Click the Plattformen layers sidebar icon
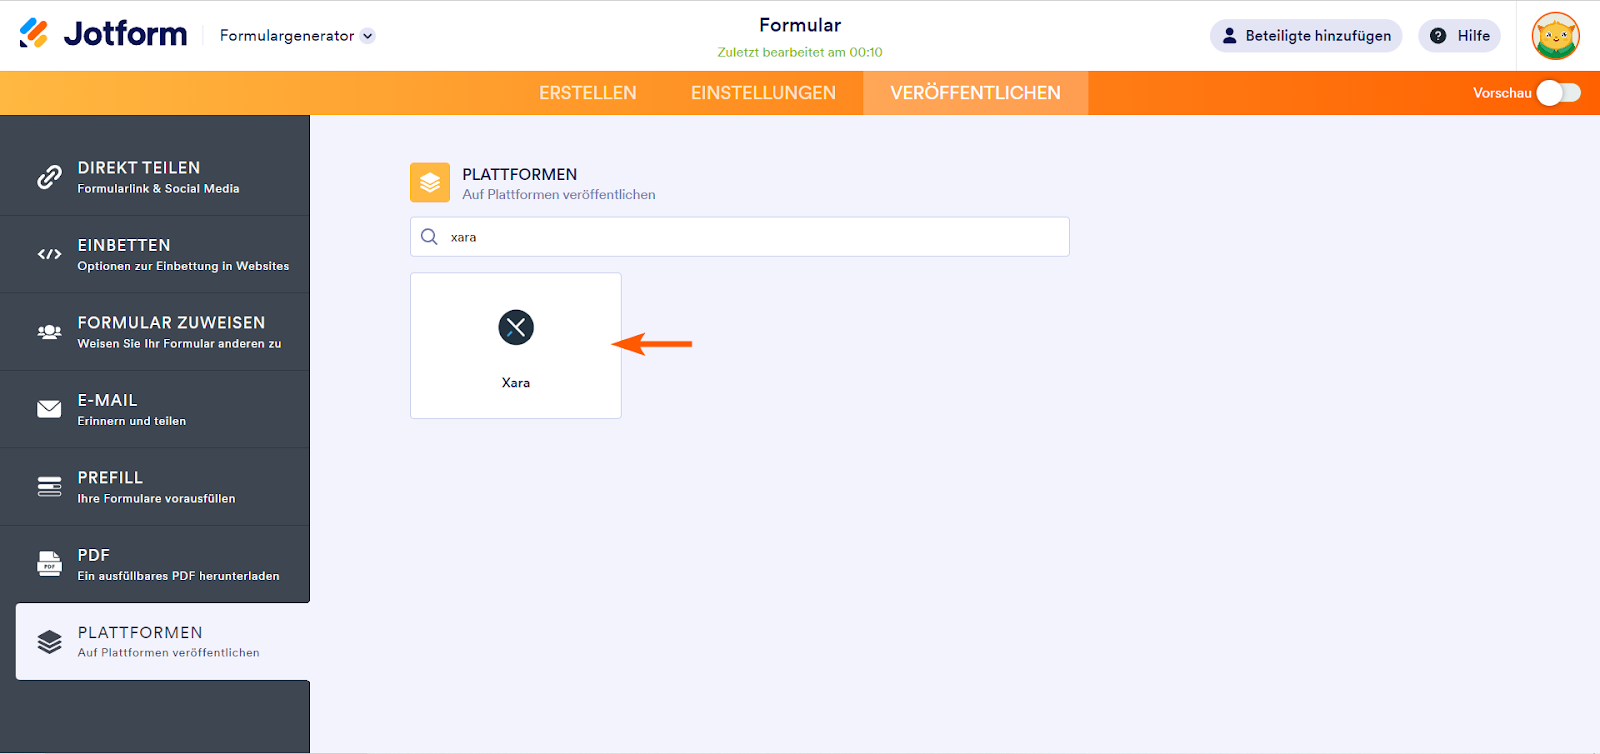This screenshot has height=754, width=1600. point(49,642)
